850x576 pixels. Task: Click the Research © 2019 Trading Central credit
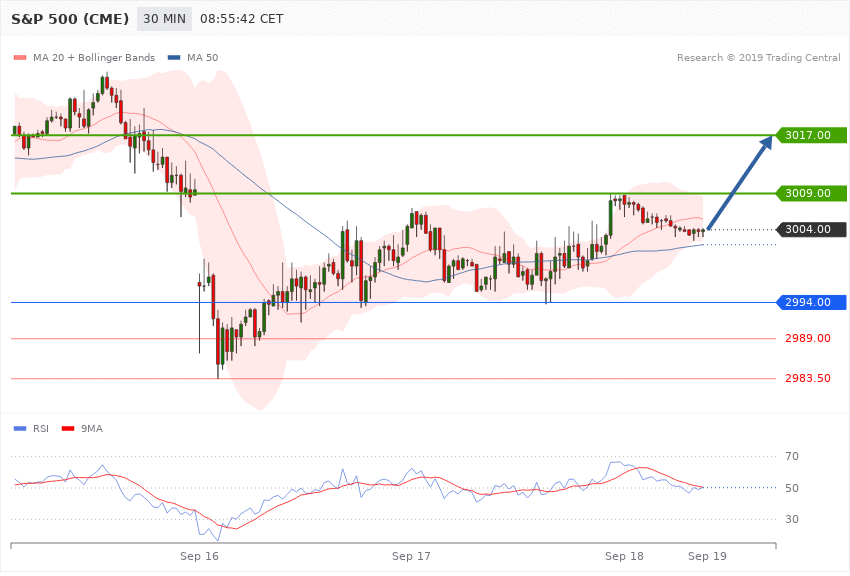point(758,57)
